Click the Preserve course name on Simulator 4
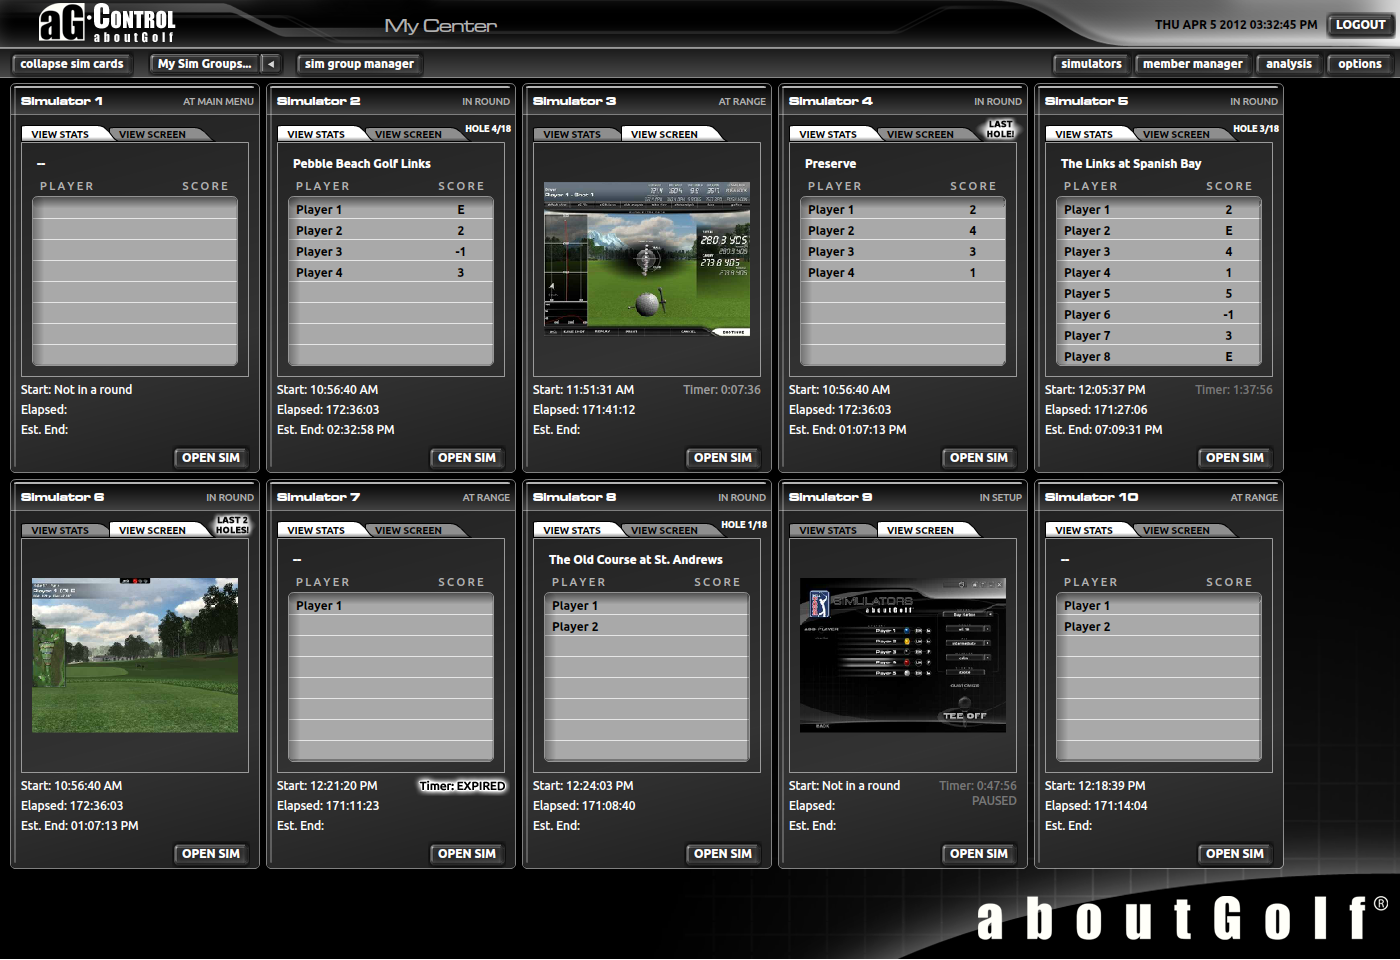 tap(831, 164)
